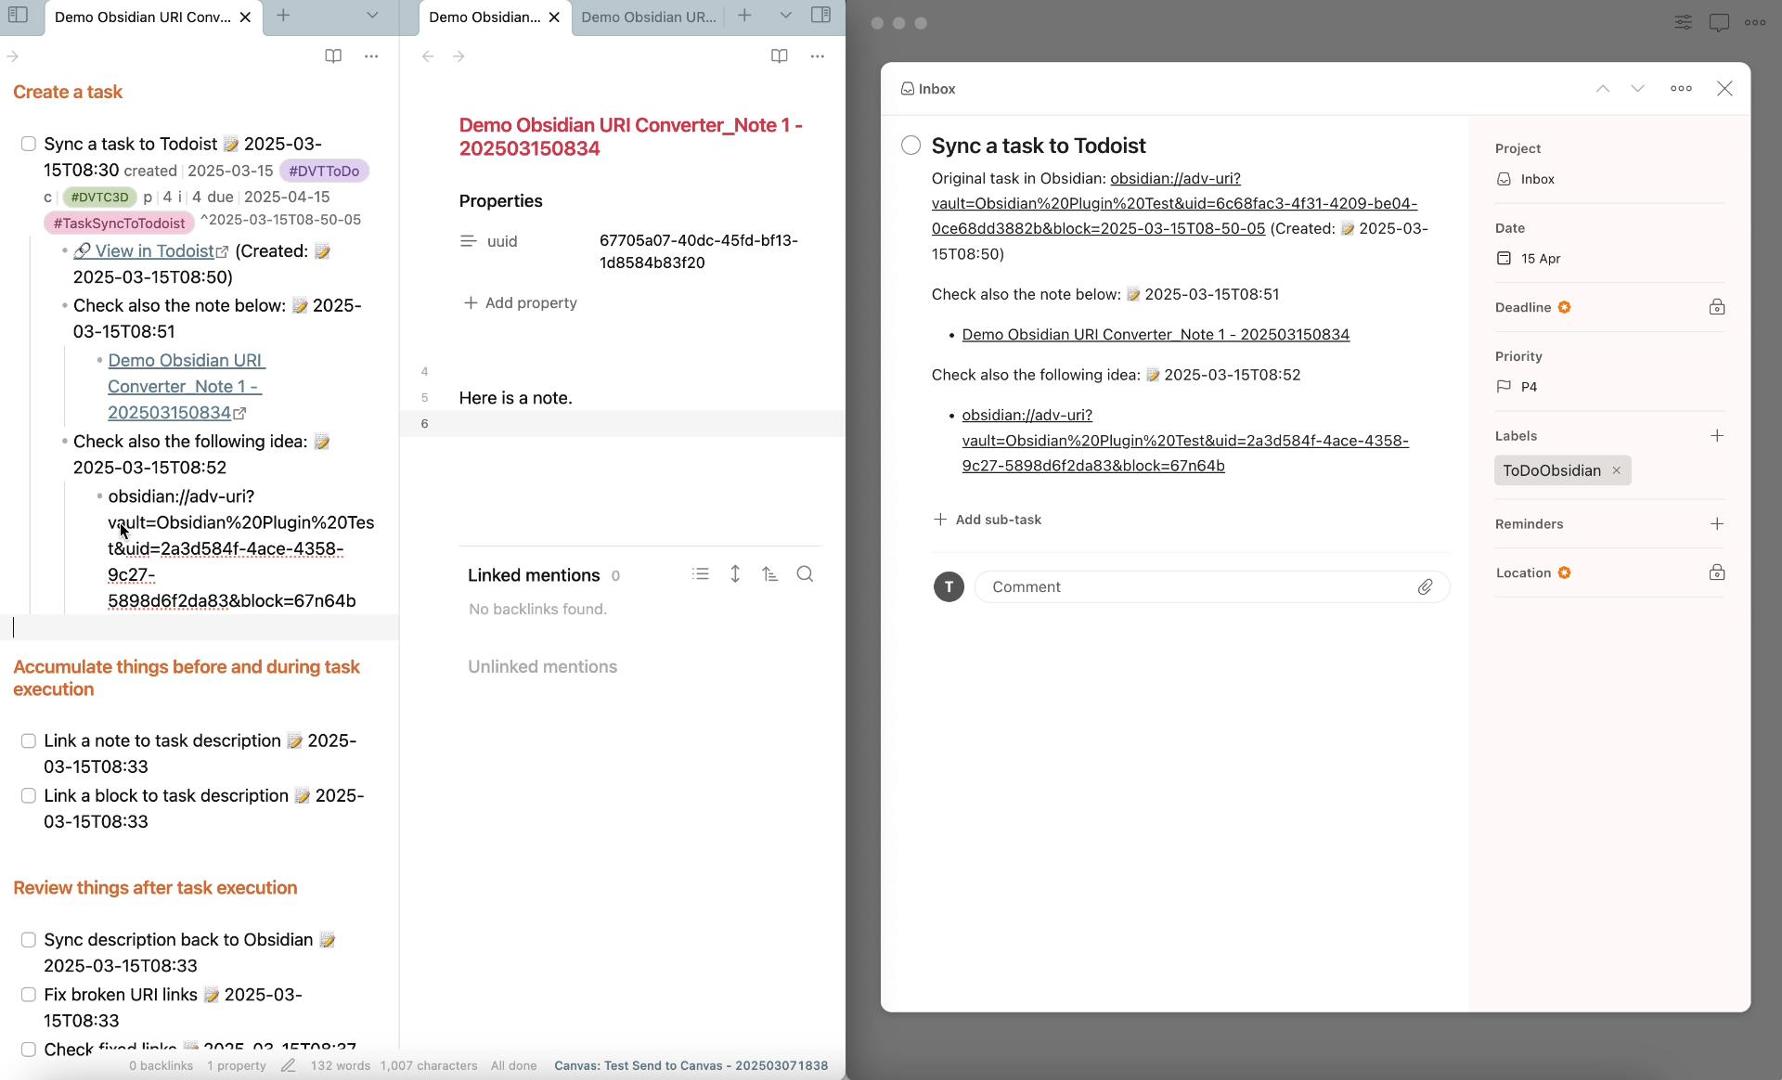Image resolution: width=1782 pixels, height=1080 pixels.
Task: Go forward in the left pane
Action: (x=13, y=56)
